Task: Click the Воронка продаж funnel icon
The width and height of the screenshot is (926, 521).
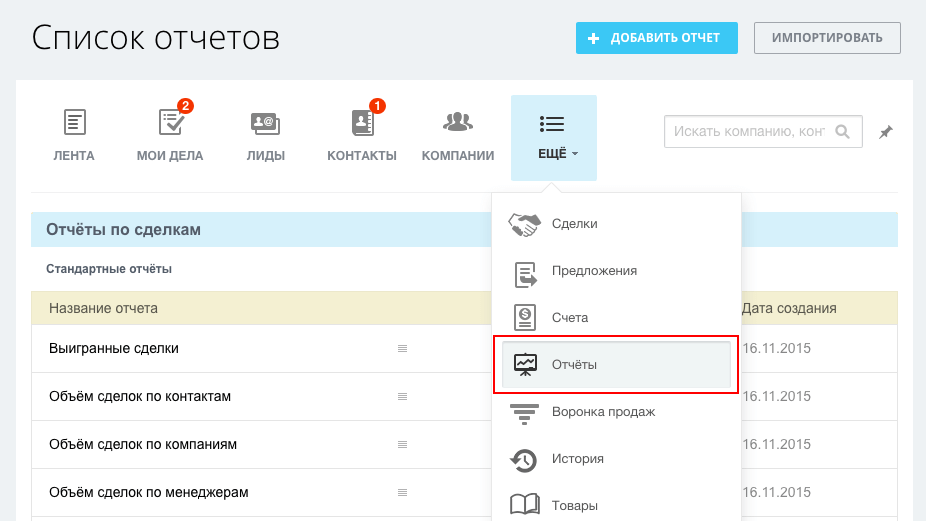Action: [x=524, y=414]
